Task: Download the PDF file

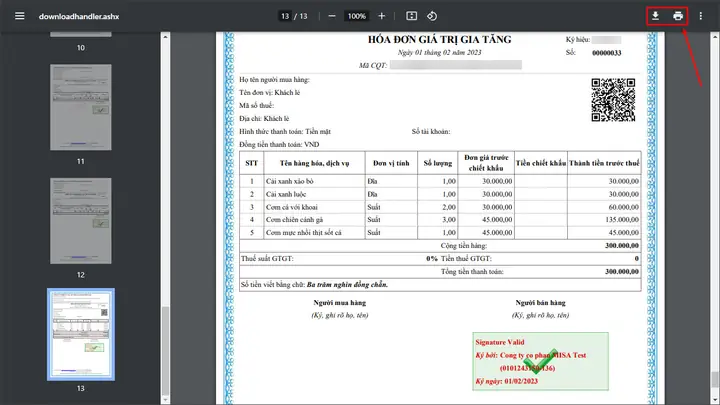Action: click(655, 16)
